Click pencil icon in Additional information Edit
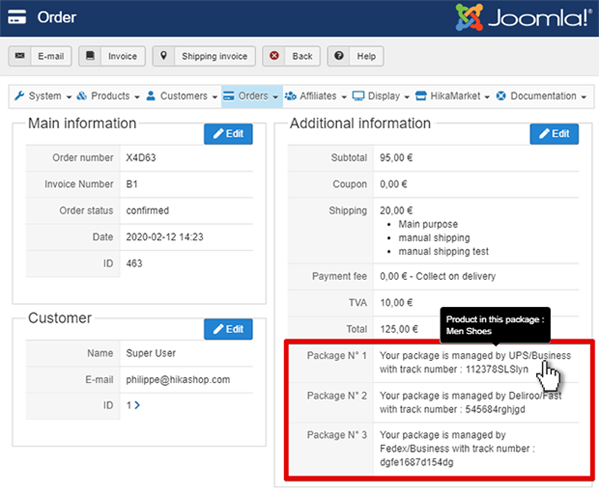Image resolution: width=600 pixels, height=491 pixels. click(x=544, y=134)
